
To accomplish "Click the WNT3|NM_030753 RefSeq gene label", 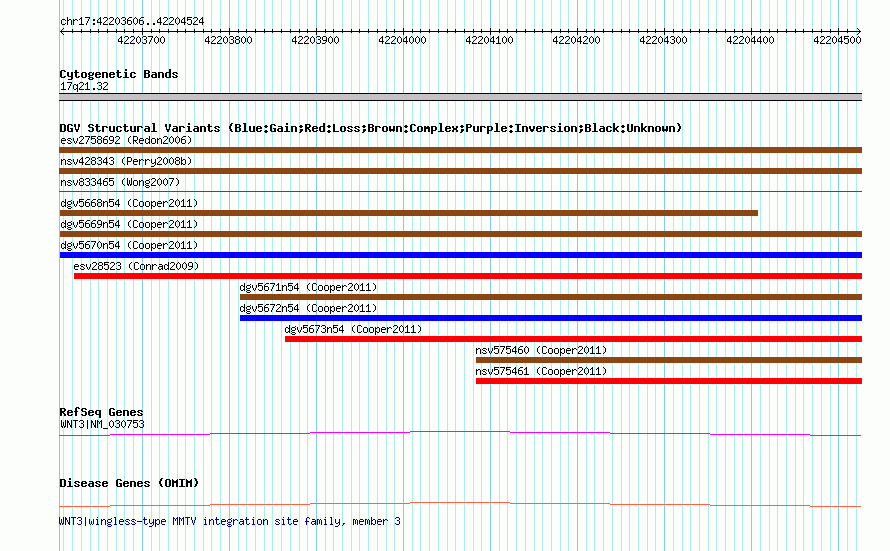I will (x=102, y=424).
